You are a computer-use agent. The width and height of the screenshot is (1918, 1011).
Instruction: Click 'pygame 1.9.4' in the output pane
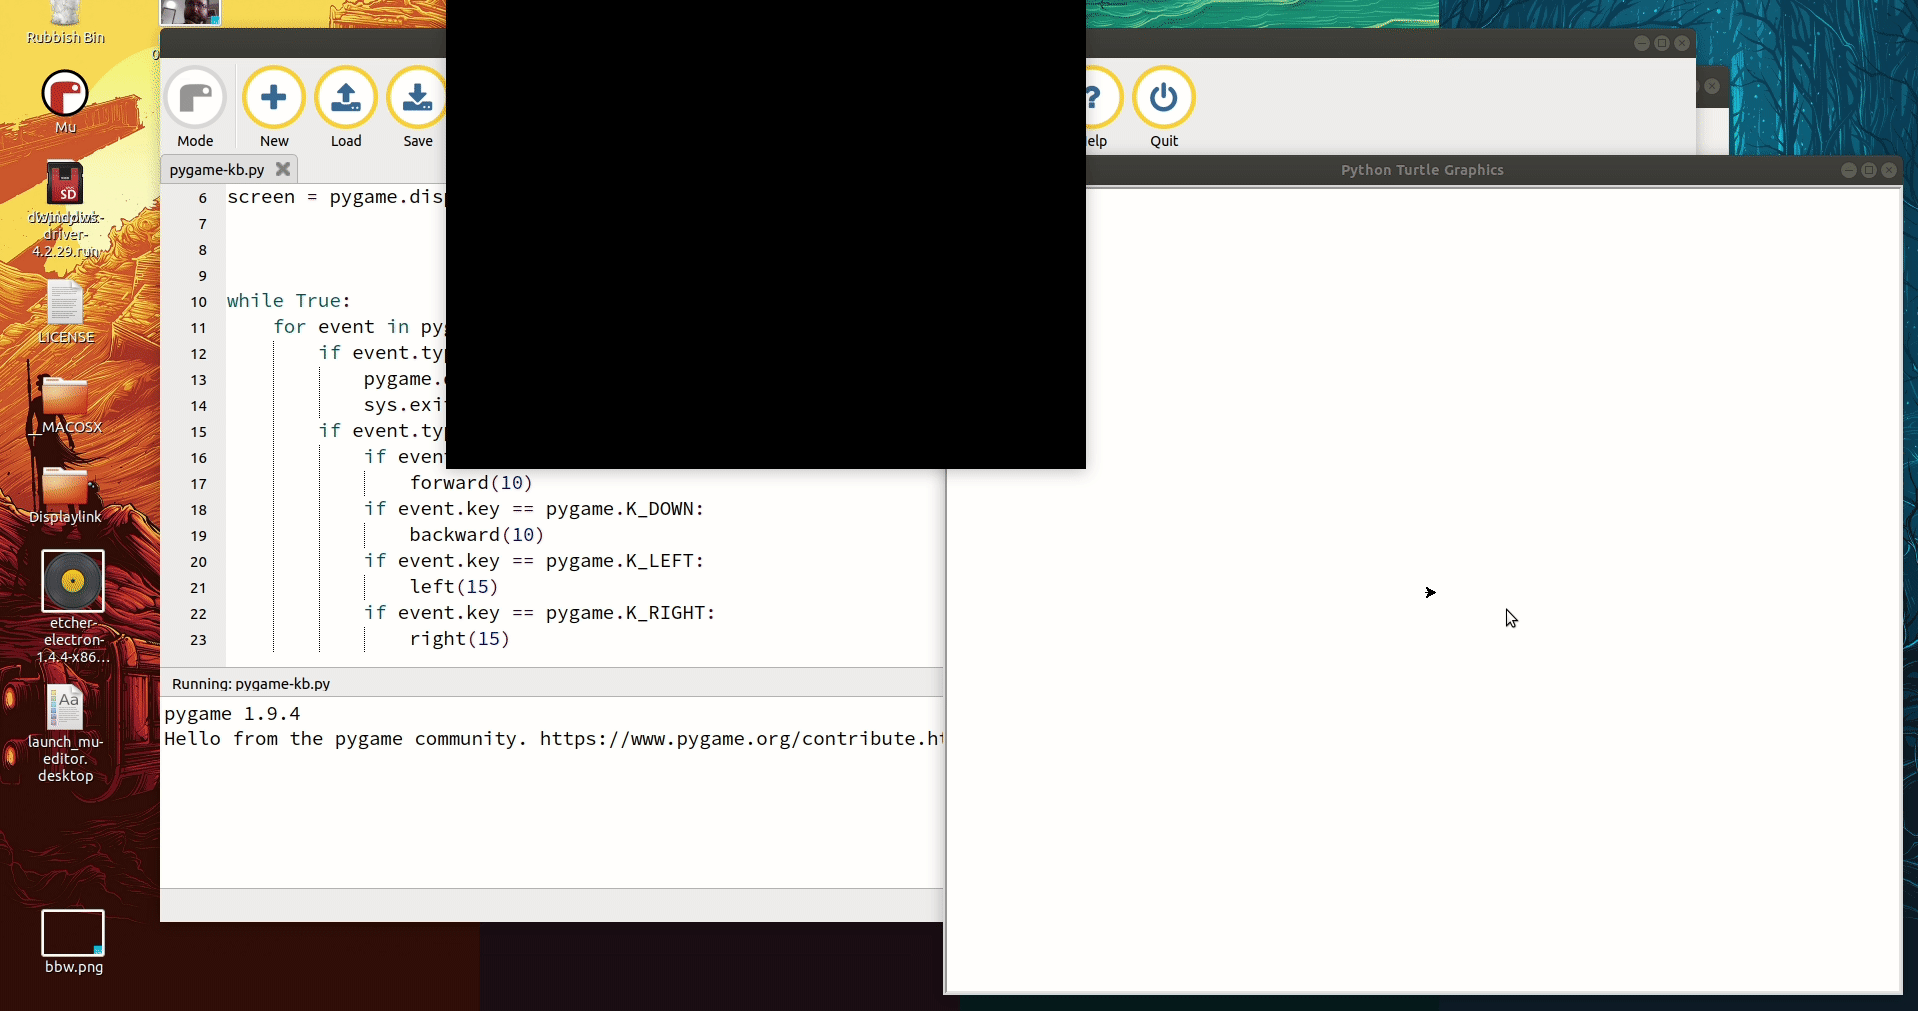[232, 714]
